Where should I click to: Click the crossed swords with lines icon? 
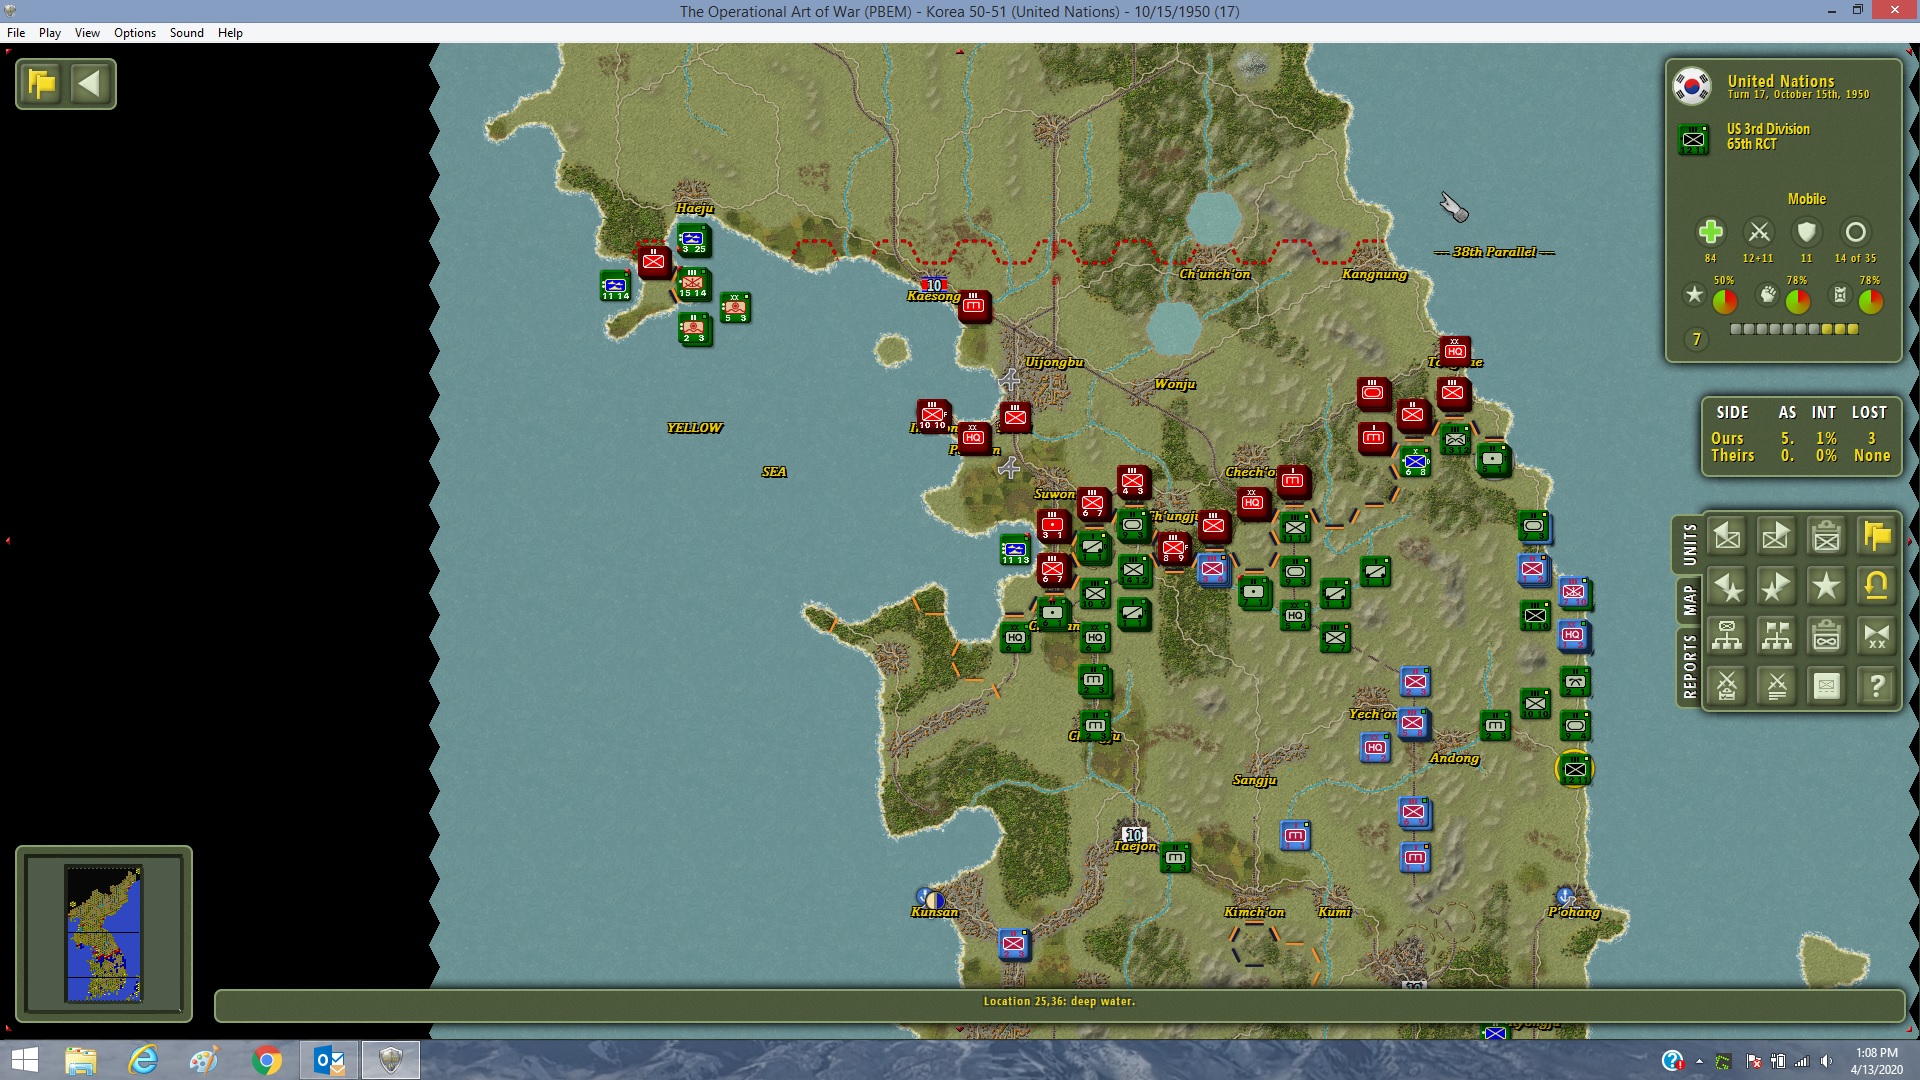(1777, 686)
